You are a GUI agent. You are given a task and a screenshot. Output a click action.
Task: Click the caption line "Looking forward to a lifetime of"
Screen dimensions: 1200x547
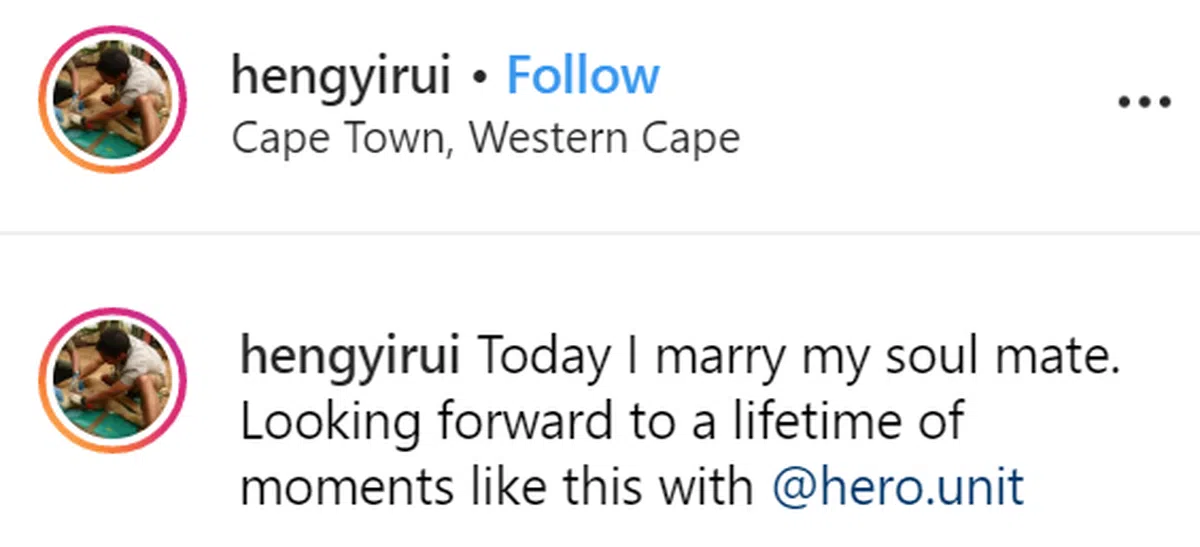pos(600,423)
